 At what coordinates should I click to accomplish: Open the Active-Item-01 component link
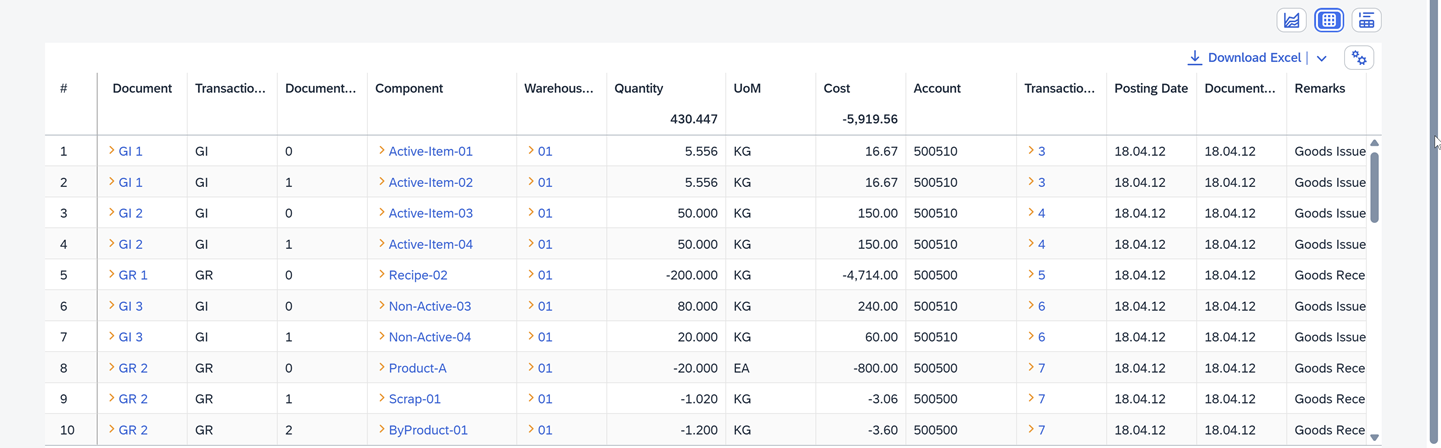430,151
